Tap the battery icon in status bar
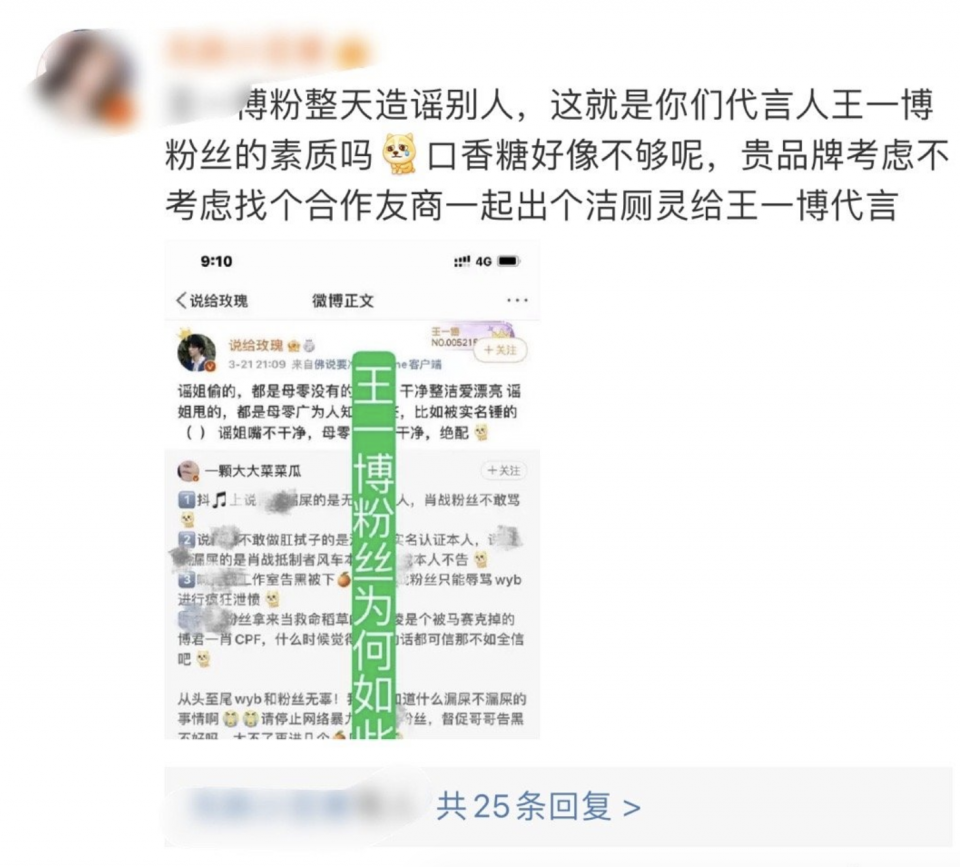The height and width of the screenshot is (867, 960). coord(508,261)
